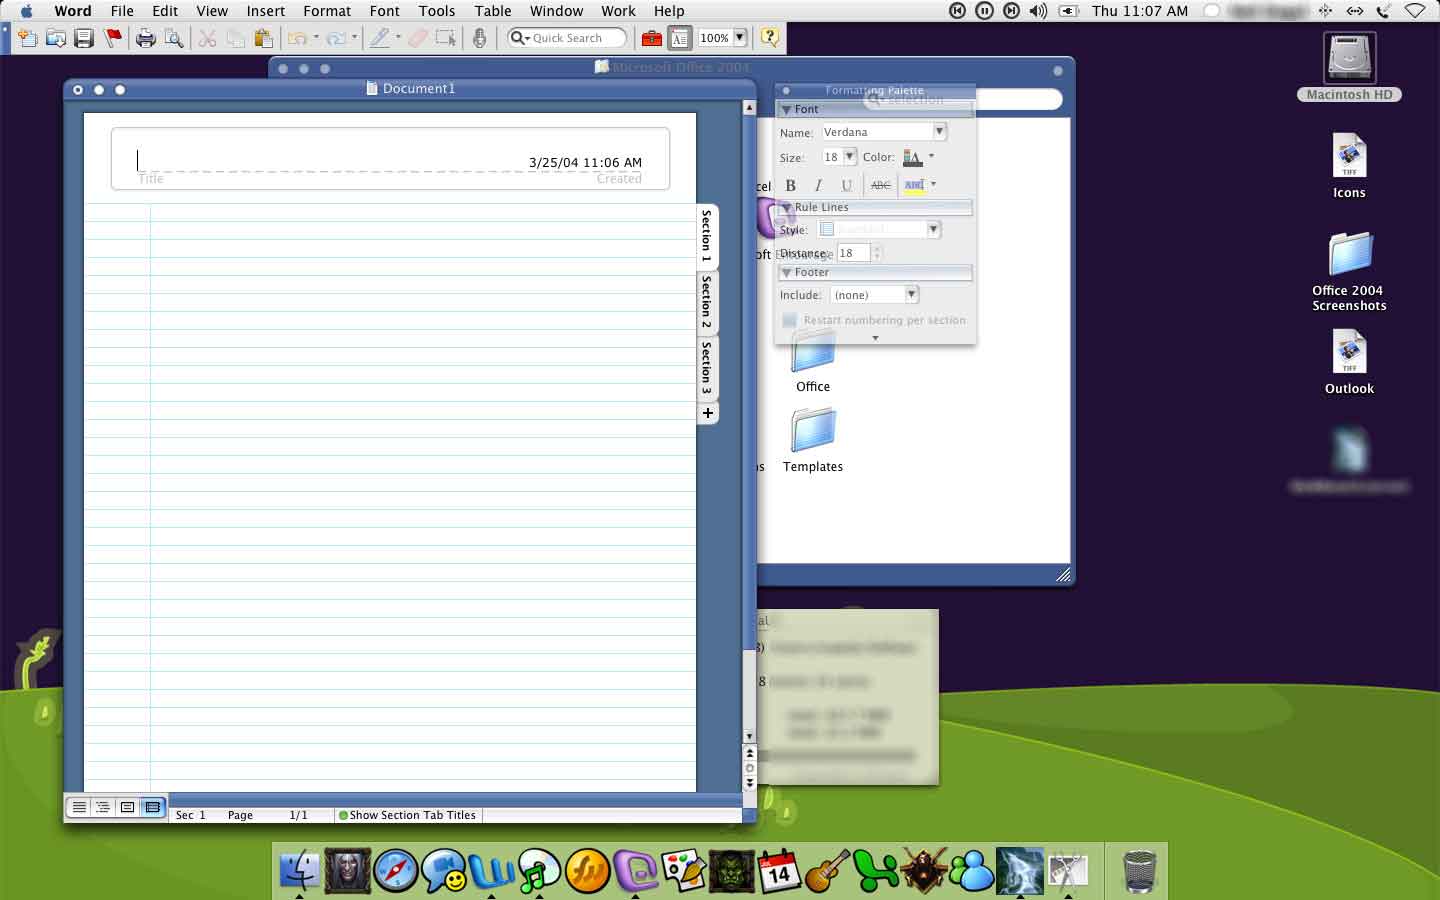Click the notebook Title field
The height and width of the screenshot is (900, 1440).
tap(390, 162)
